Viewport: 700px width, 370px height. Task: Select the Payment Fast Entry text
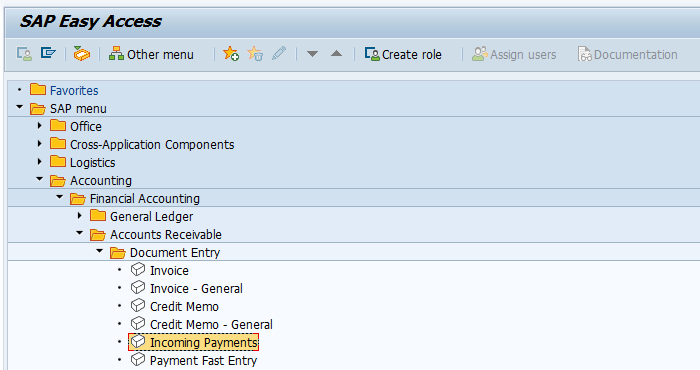204,361
